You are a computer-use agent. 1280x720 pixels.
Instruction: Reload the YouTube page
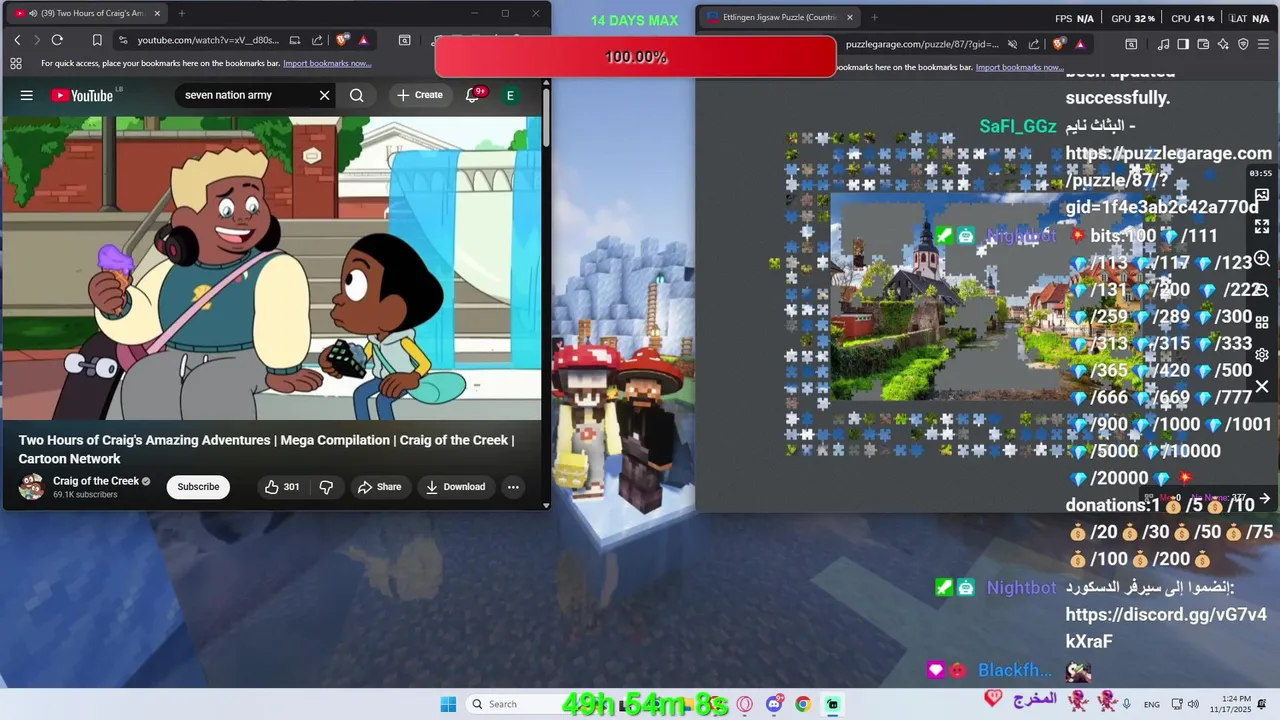point(57,40)
